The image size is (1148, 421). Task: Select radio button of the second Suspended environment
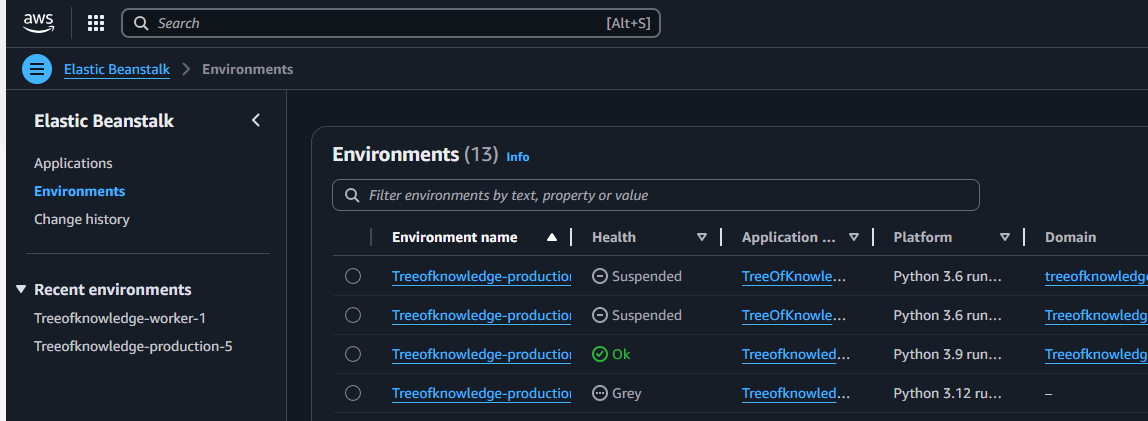click(353, 315)
